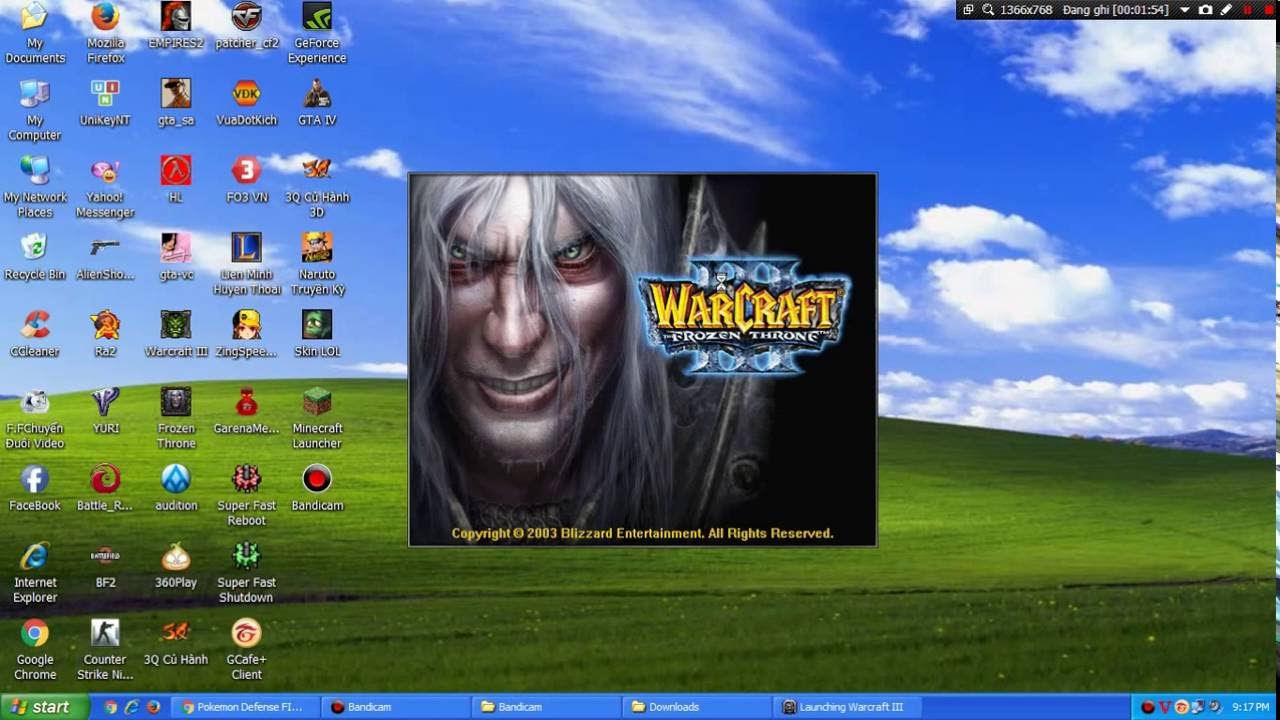Select the GTA IV desktop icon

pos(317,103)
